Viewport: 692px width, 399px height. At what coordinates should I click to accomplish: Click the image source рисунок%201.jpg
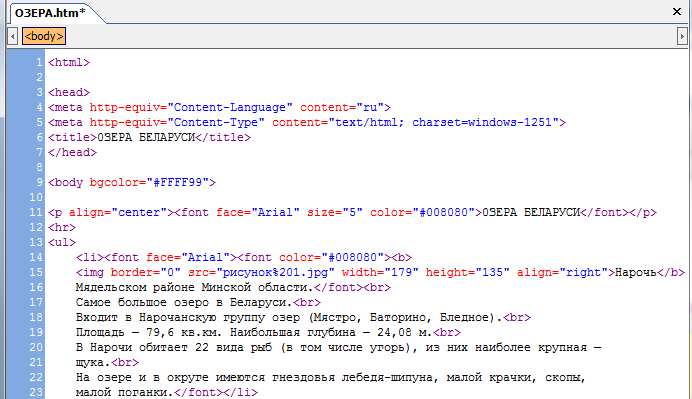(x=275, y=272)
